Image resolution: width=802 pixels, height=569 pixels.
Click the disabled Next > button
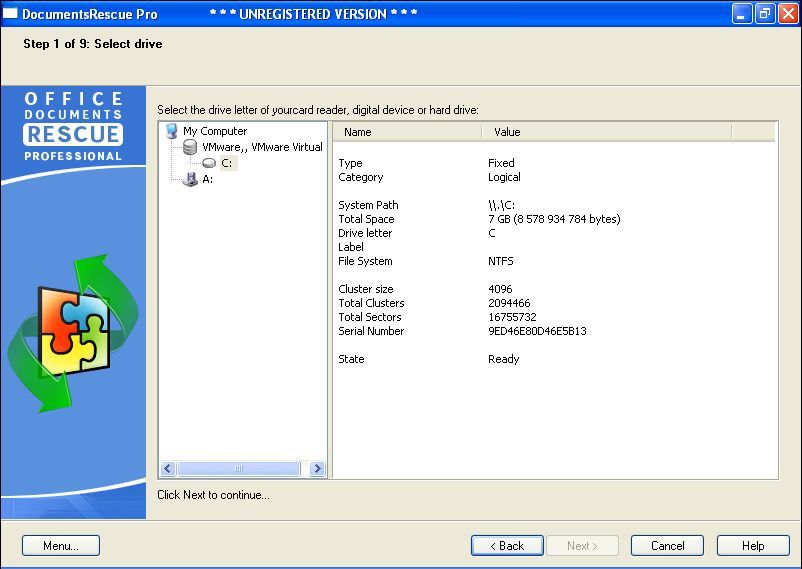[583, 546]
